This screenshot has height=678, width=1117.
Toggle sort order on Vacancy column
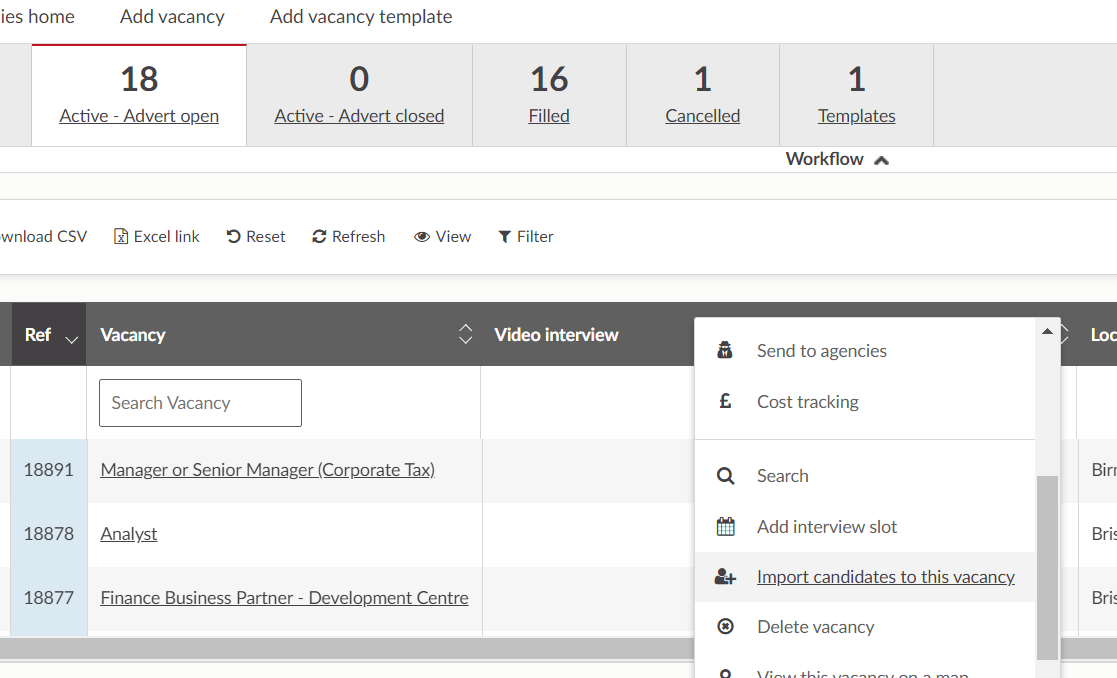[x=465, y=335]
